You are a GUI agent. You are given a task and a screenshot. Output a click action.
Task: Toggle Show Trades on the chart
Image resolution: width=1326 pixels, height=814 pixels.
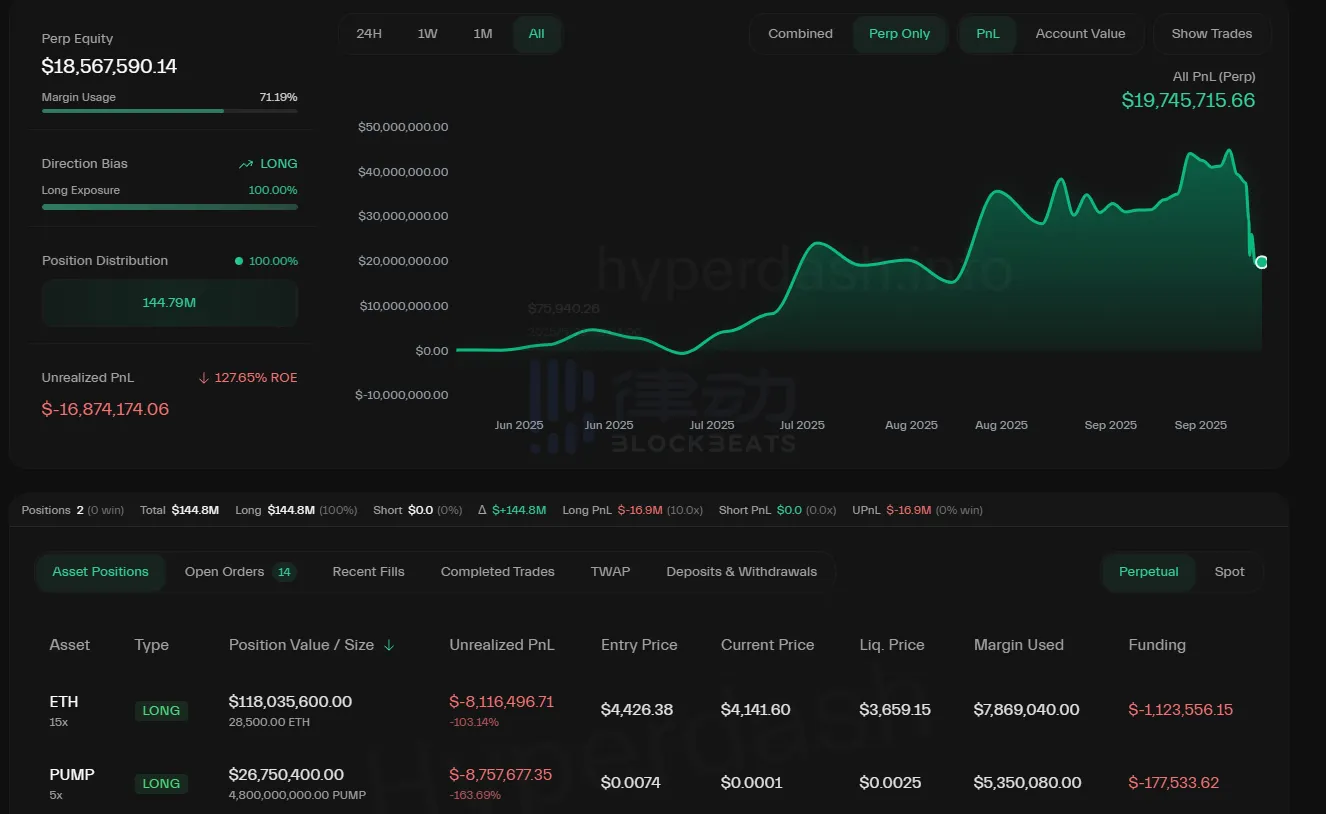[1212, 34]
